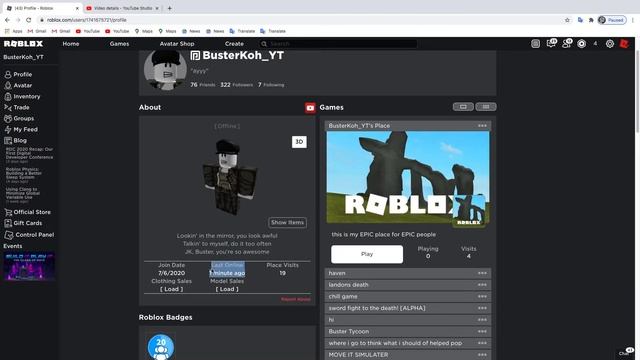This screenshot has height=360, width=640.
Task: Open options dots for haven game
Action: tap(482, 273)
